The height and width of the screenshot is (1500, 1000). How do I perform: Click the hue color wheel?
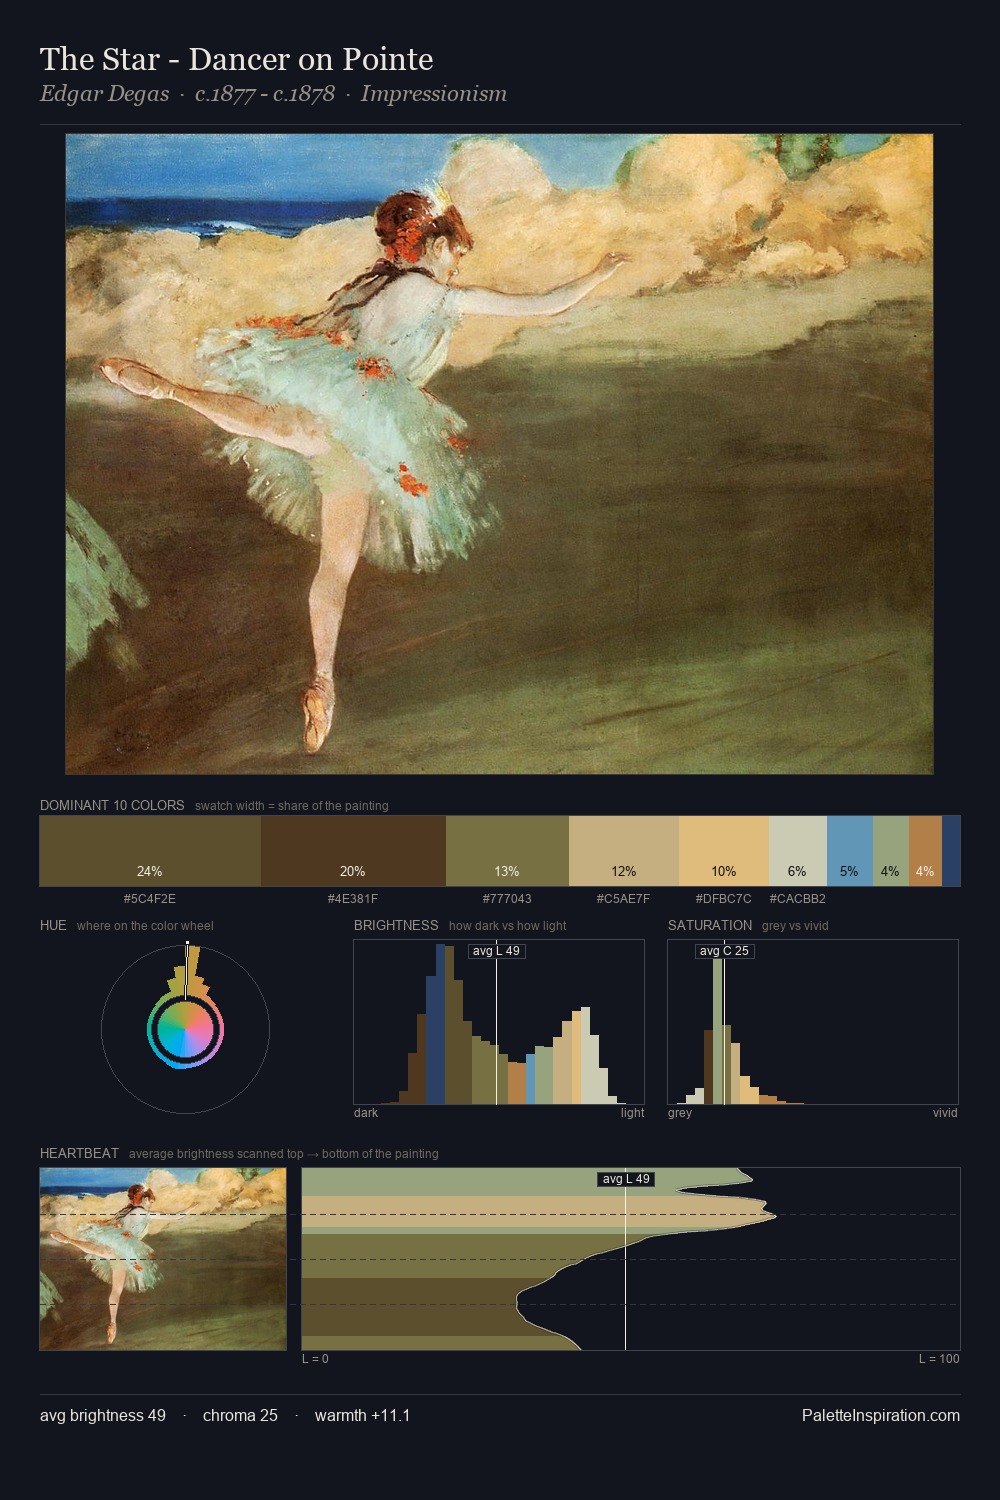pyautogui.click(x=185, y=1029)
